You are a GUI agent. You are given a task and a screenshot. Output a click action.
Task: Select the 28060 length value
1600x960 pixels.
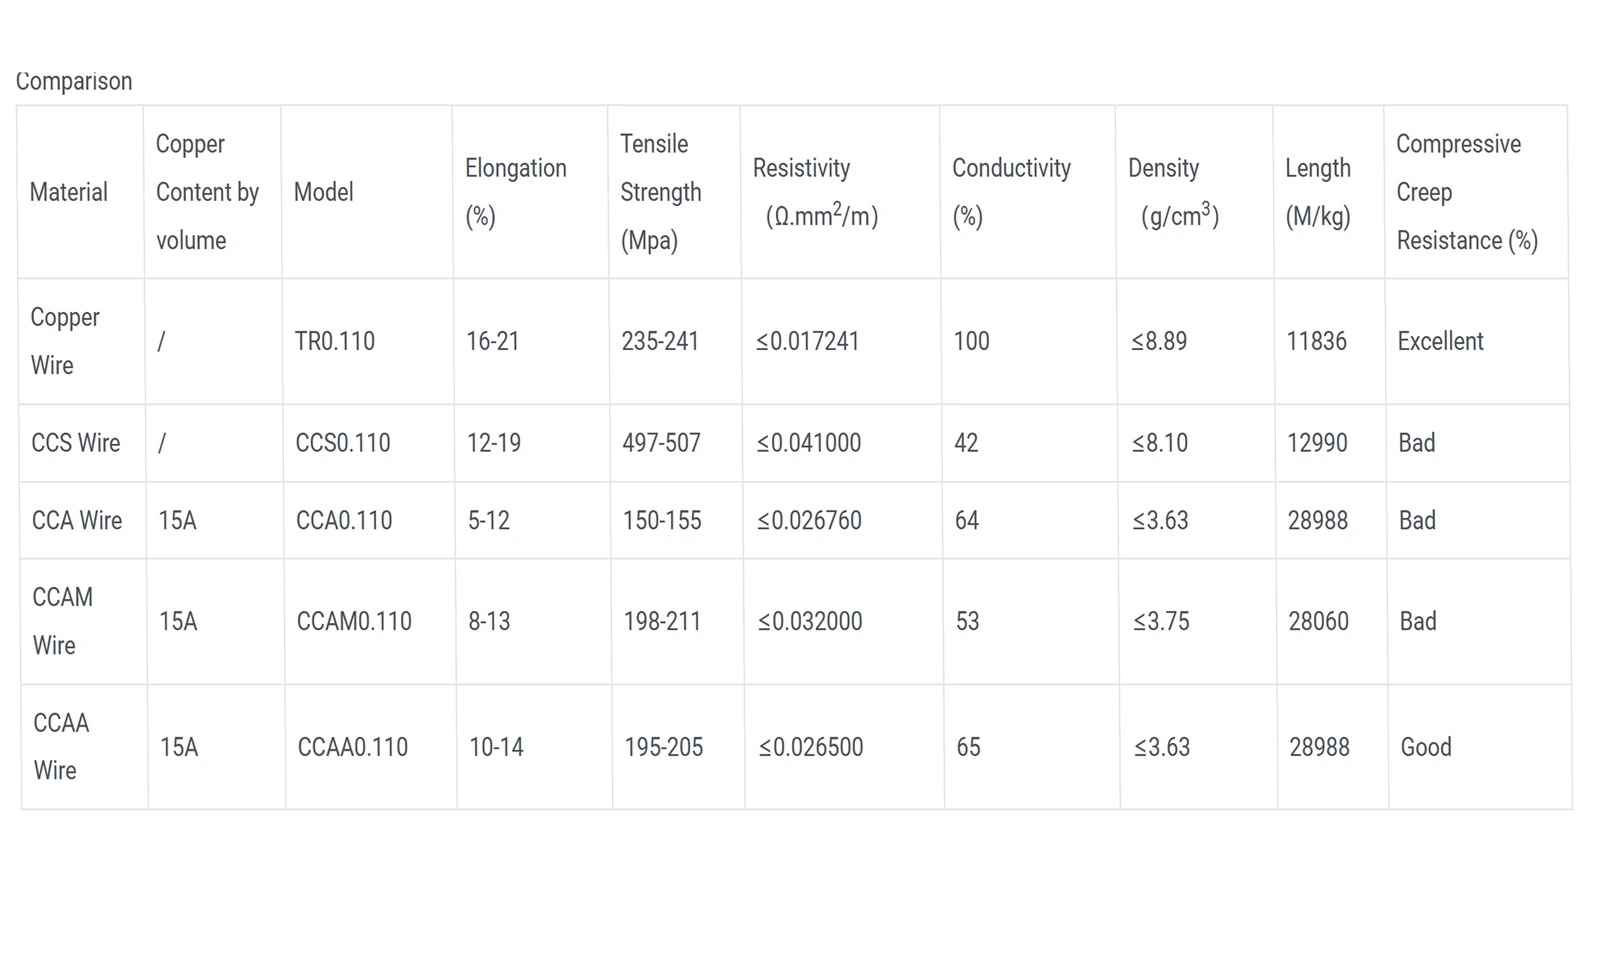(1319, 621)
